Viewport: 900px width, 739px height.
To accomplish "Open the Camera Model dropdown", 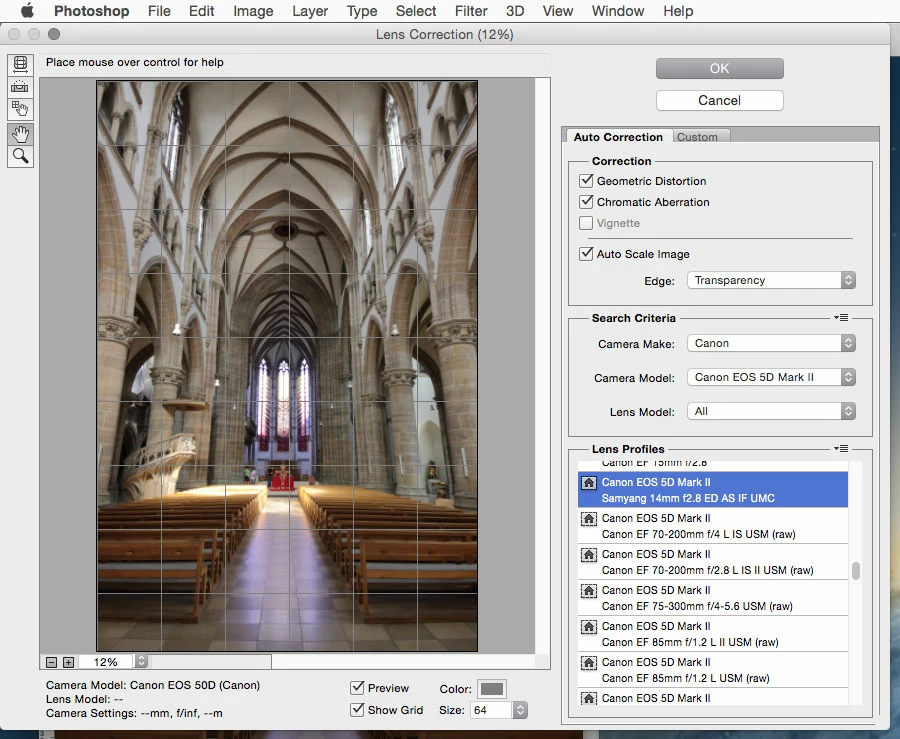I will pos(771,377).
